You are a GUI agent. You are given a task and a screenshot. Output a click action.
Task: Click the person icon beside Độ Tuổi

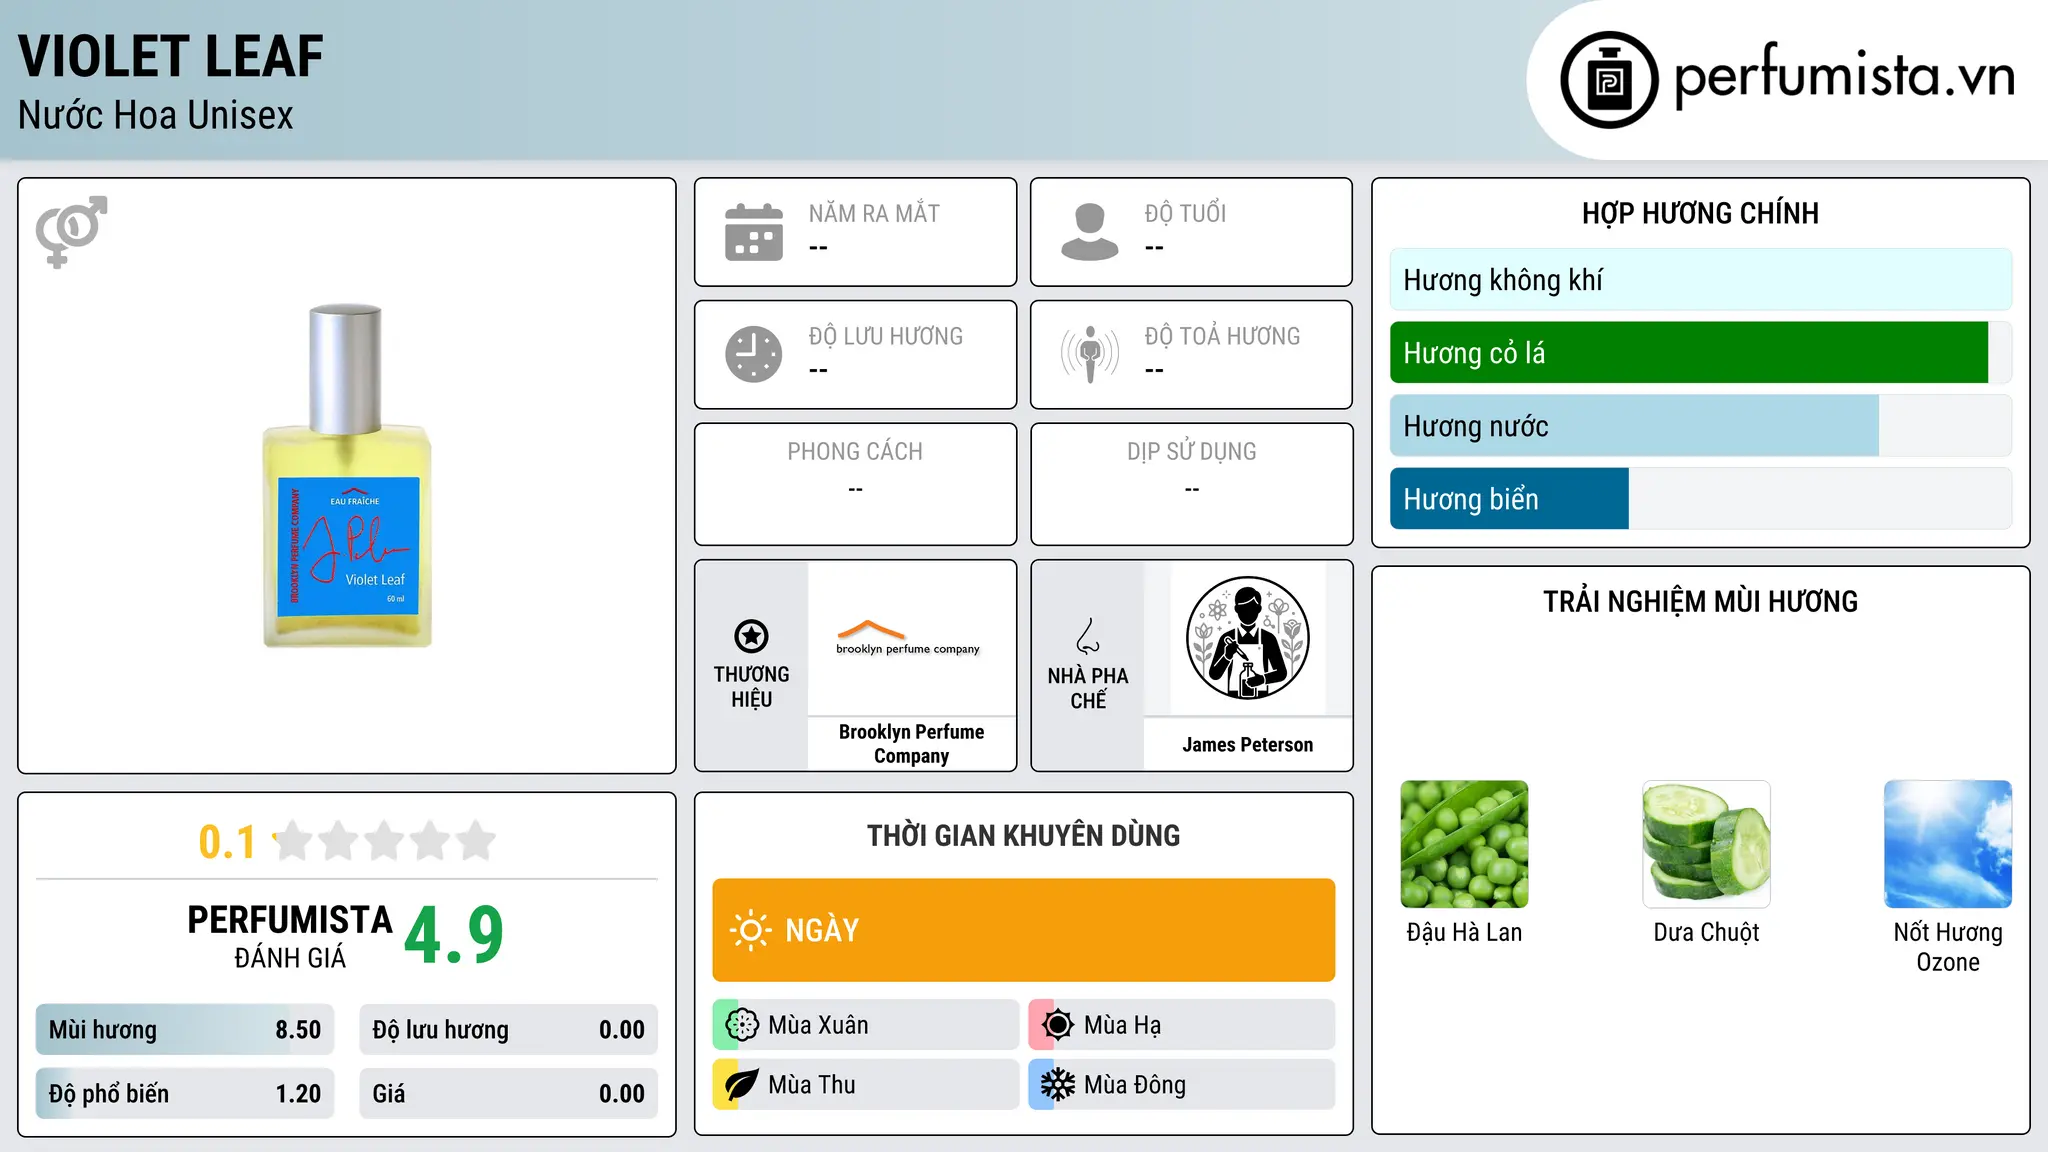[1090, 232]
